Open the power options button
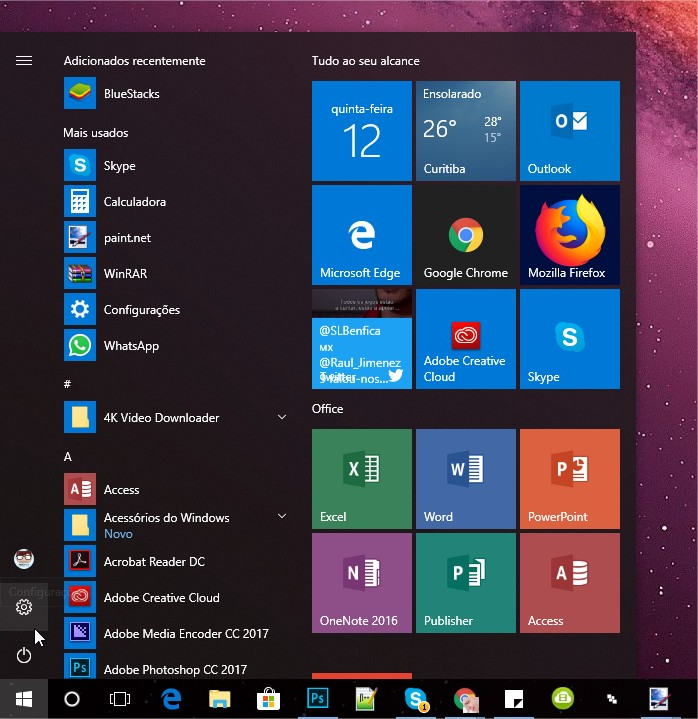 [24, 655]
